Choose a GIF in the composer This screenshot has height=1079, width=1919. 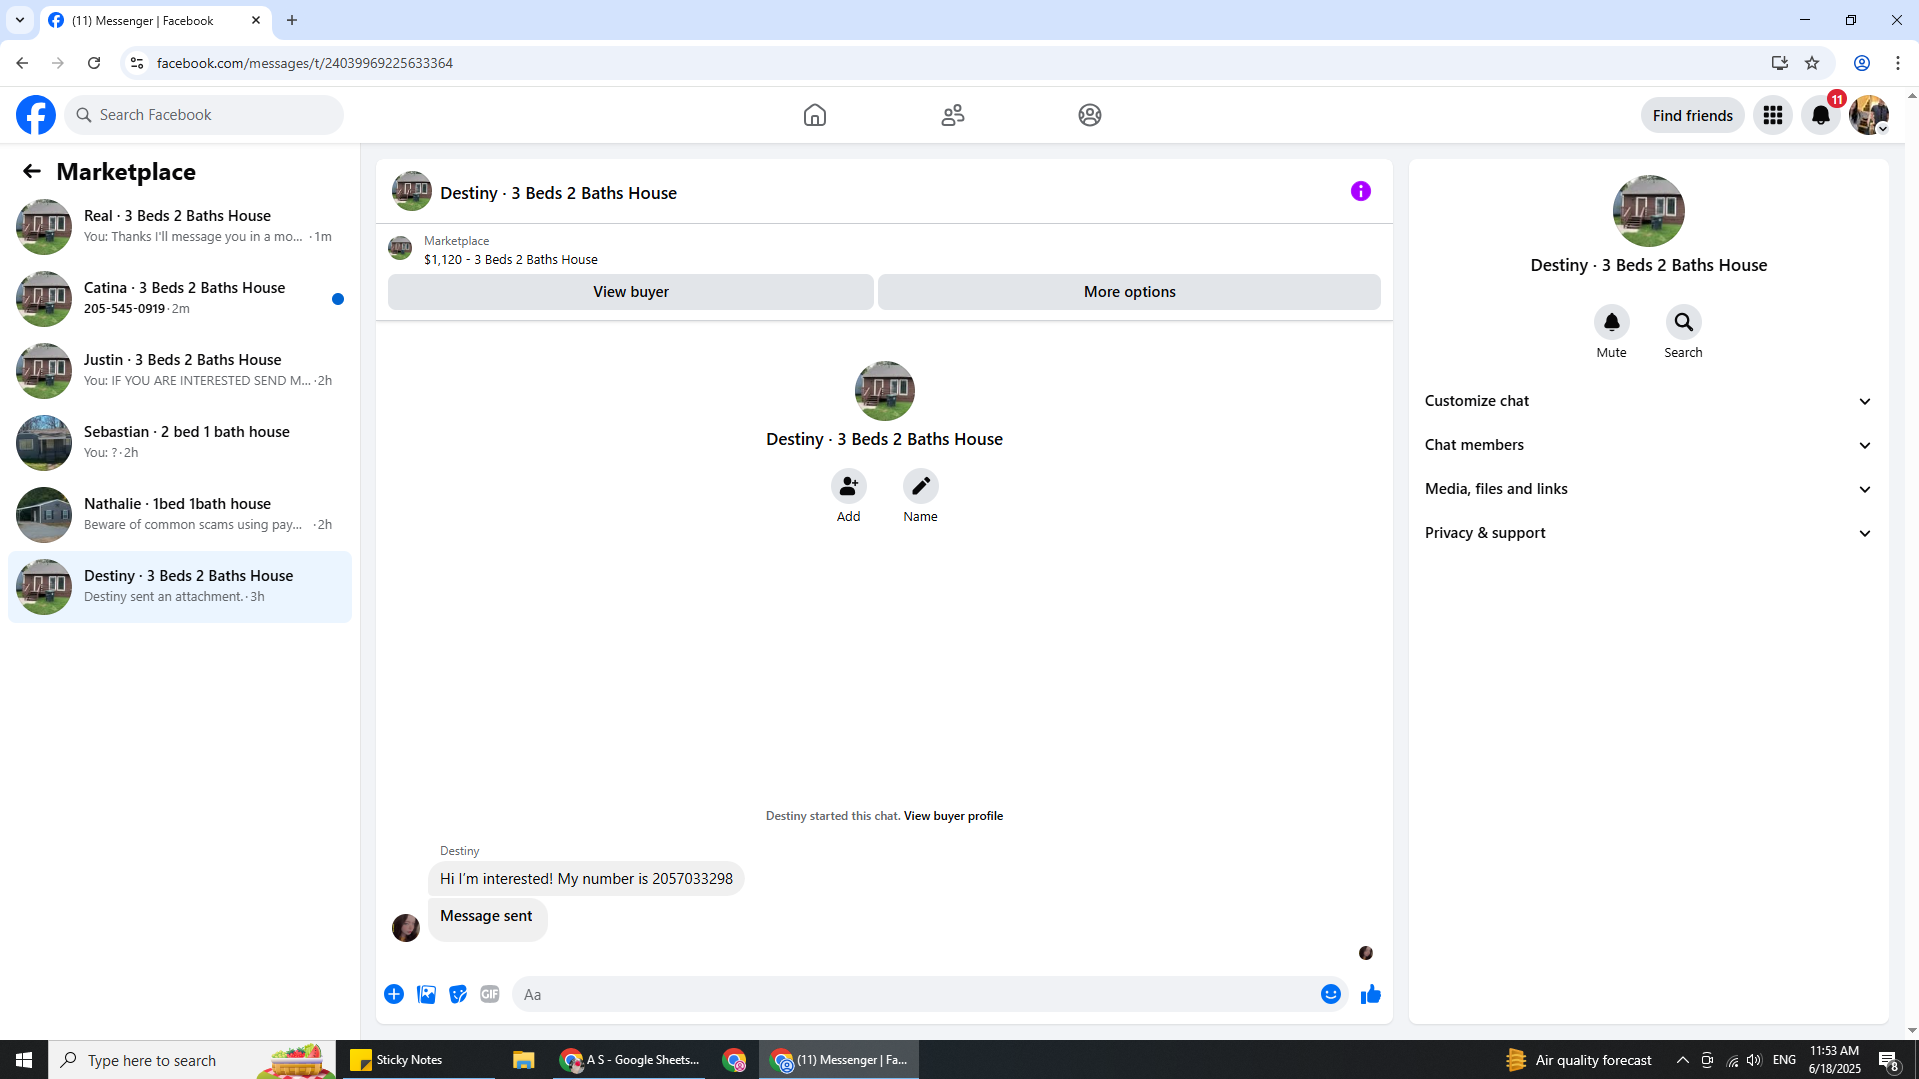click(490, 994)
